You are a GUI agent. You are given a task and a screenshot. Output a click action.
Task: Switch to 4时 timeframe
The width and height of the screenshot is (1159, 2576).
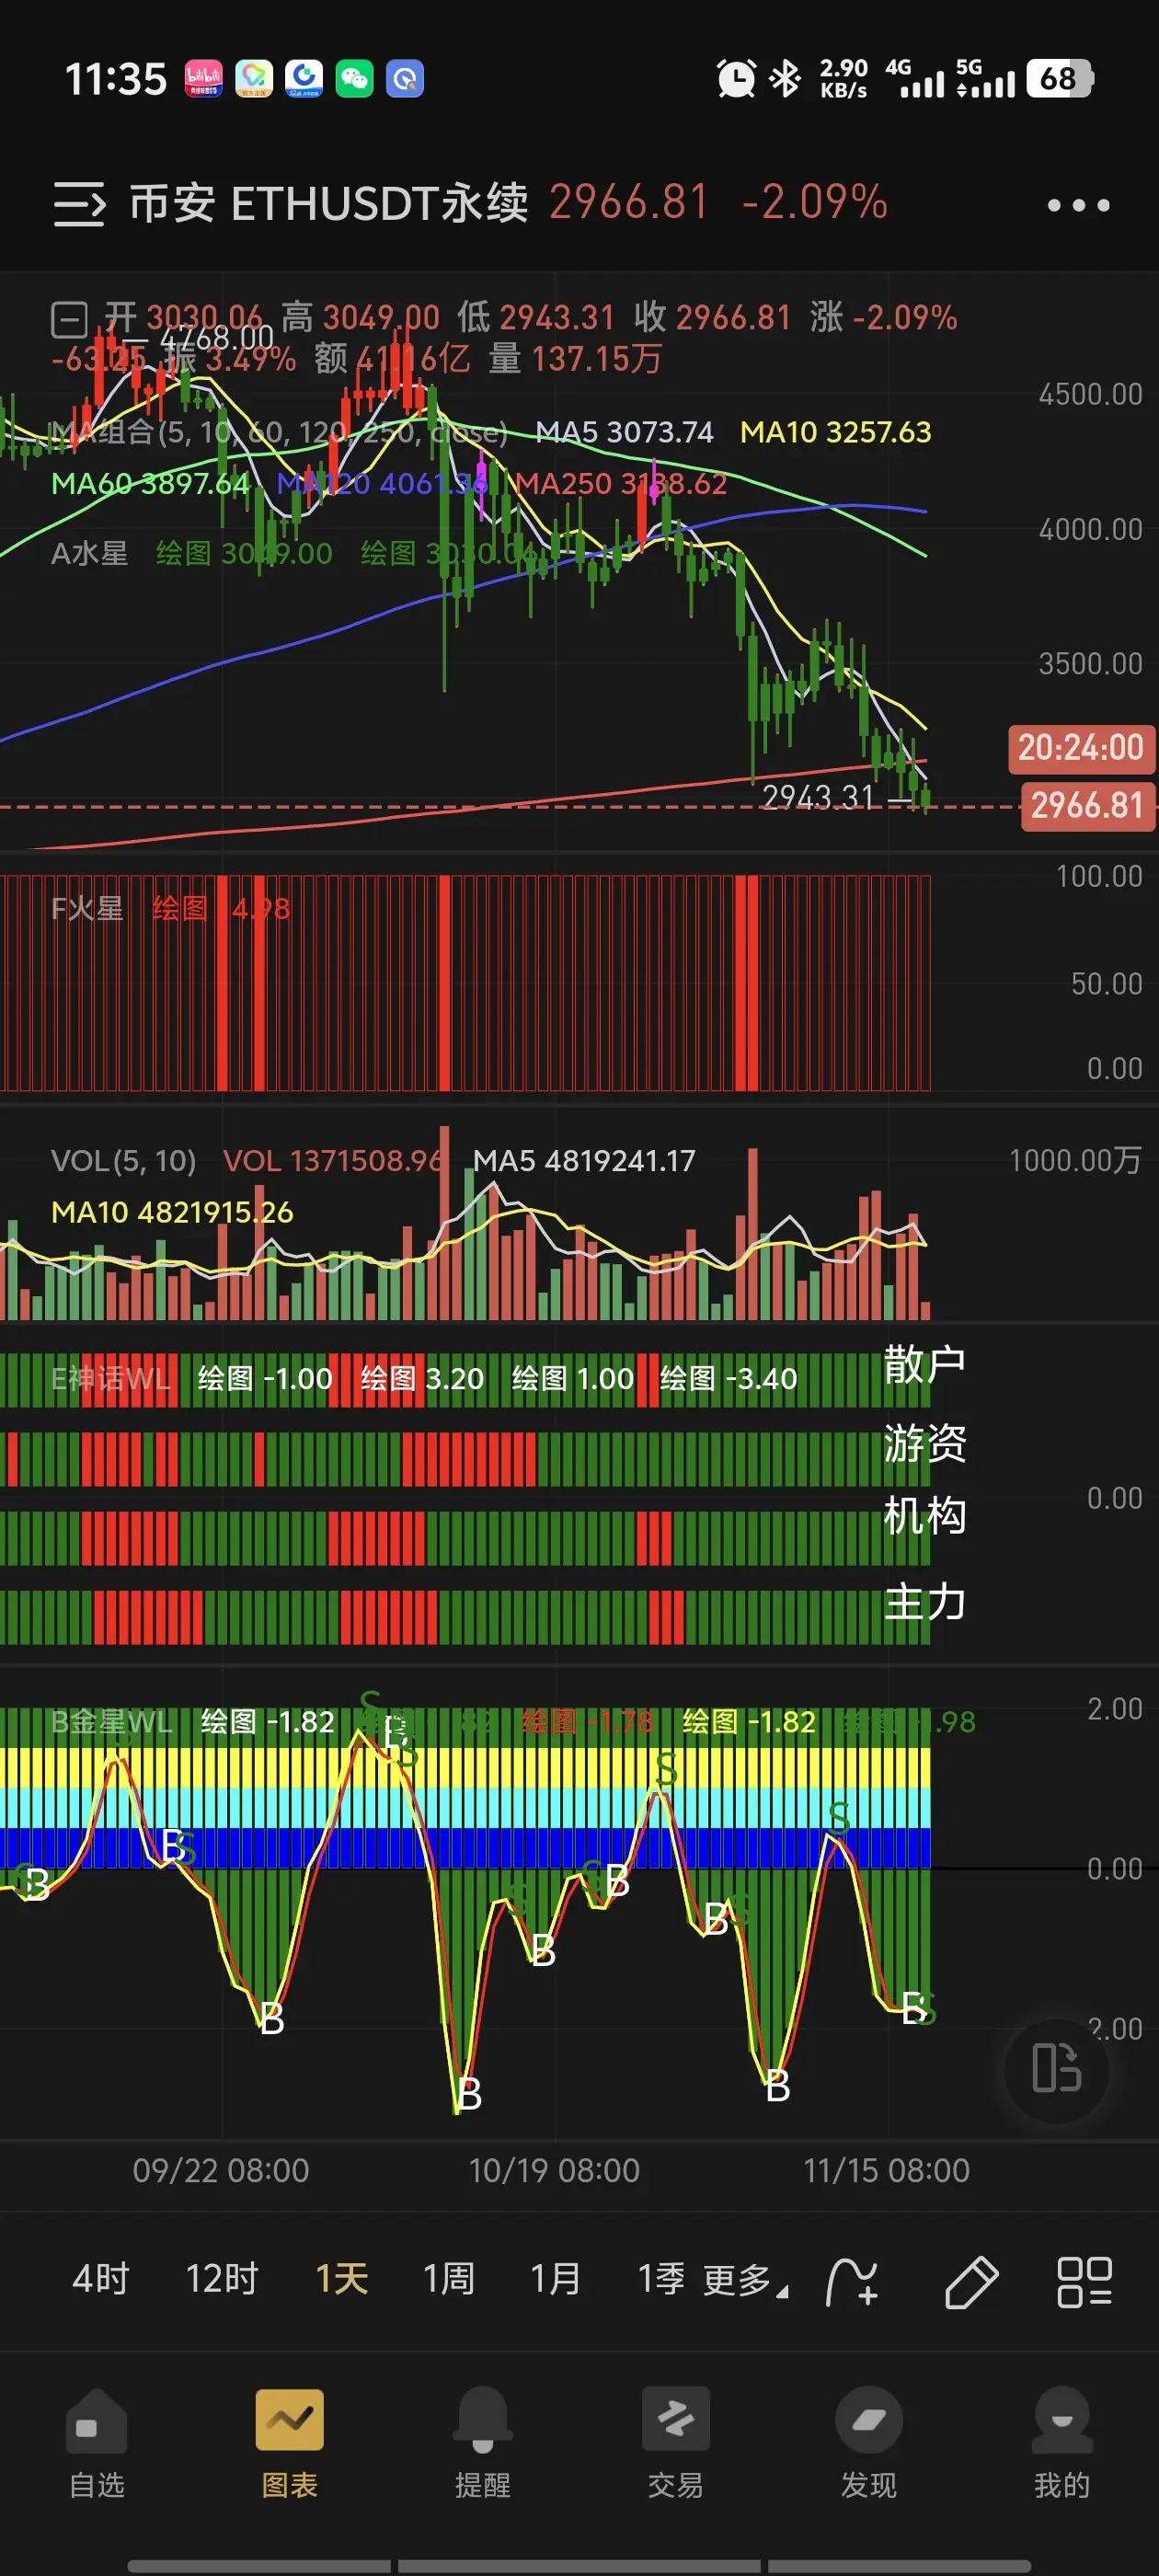click(101, 2279)
